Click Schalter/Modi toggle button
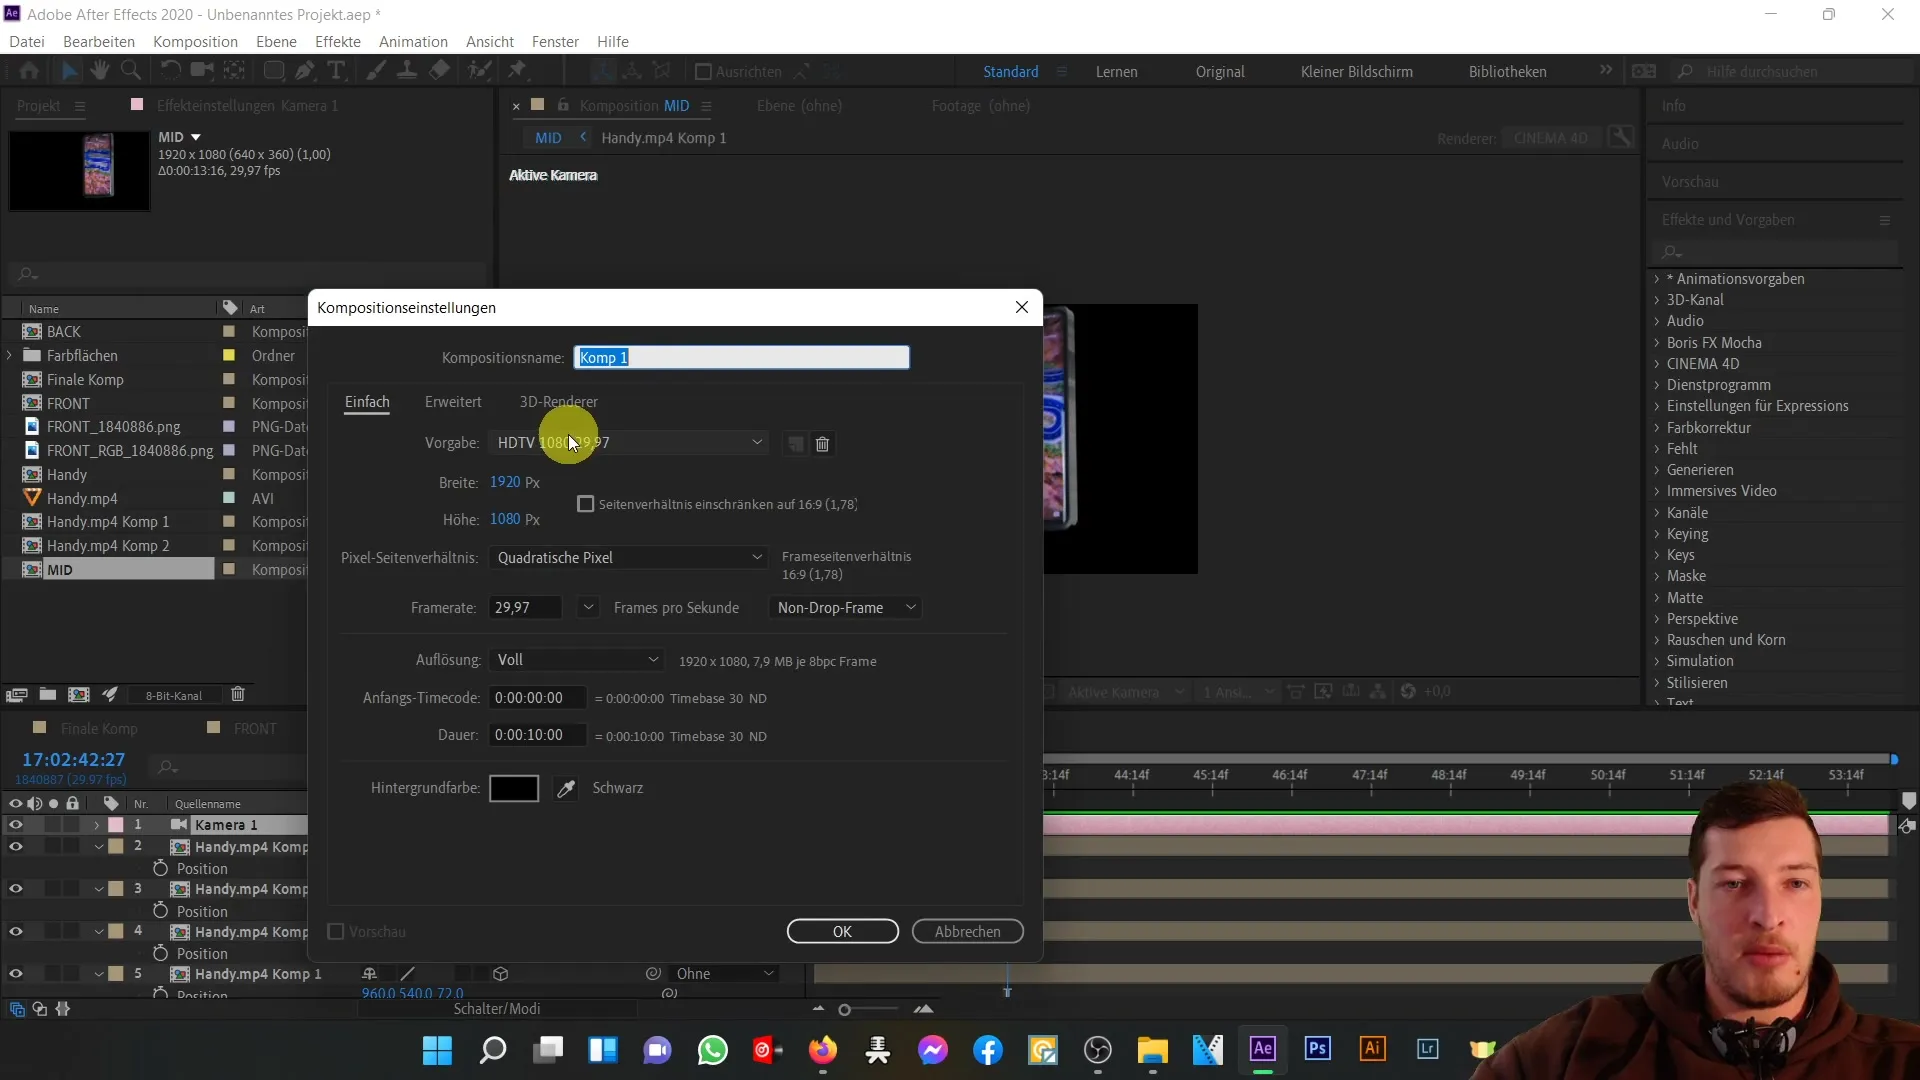1920x1080 pixels. pyautogui.click(x=497, y=1009)
